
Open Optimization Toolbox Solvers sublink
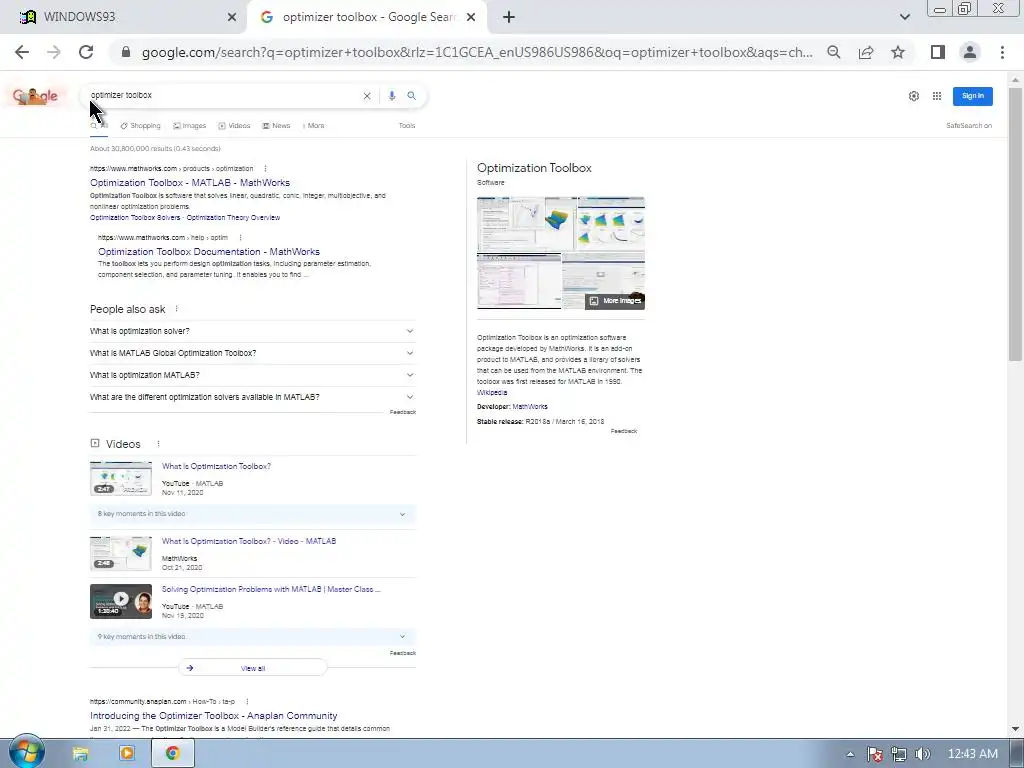click(x=135, y=217)
